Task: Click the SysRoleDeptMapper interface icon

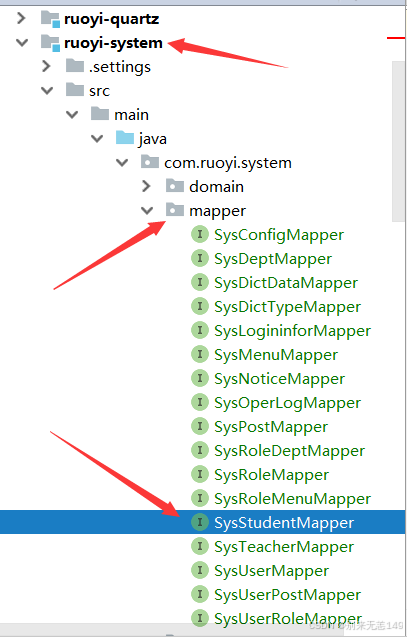Action: 200,450
